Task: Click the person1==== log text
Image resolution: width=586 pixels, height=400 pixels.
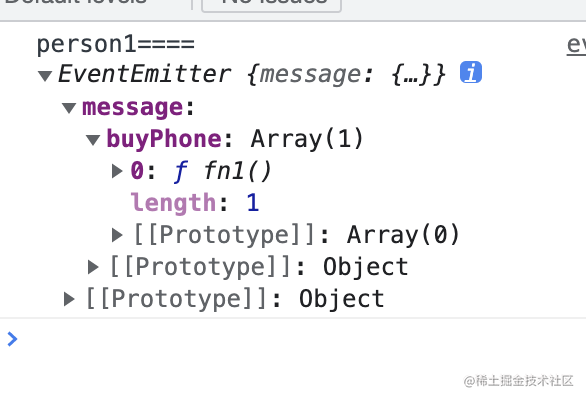Action: (115, 45)
